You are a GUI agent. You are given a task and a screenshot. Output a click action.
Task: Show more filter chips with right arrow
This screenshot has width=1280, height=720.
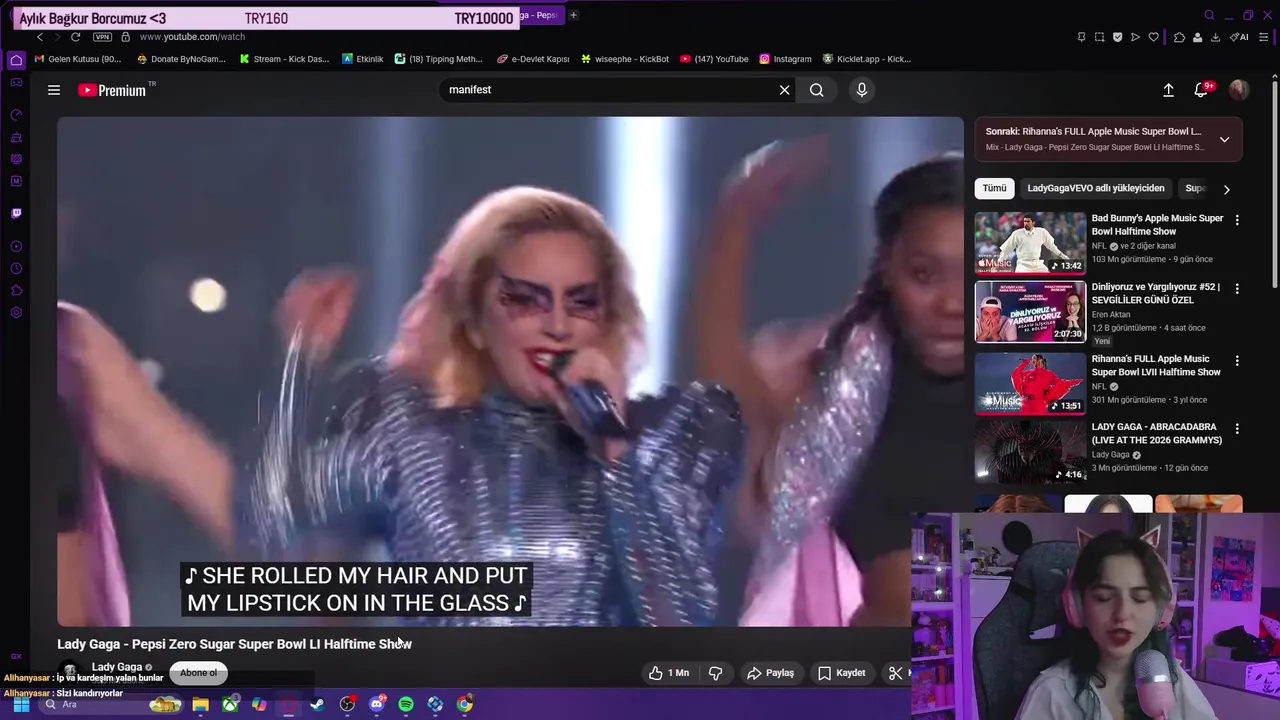click(1227, 189)
